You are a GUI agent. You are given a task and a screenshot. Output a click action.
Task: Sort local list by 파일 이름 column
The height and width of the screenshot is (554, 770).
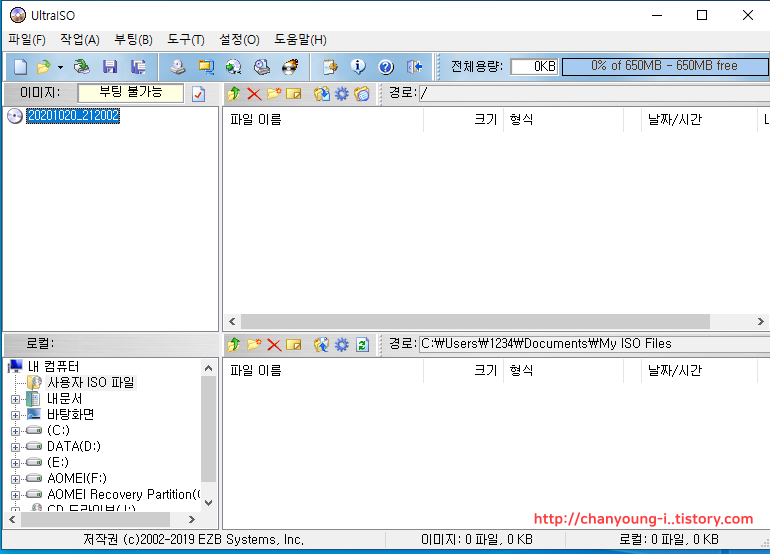click(323, 370)
